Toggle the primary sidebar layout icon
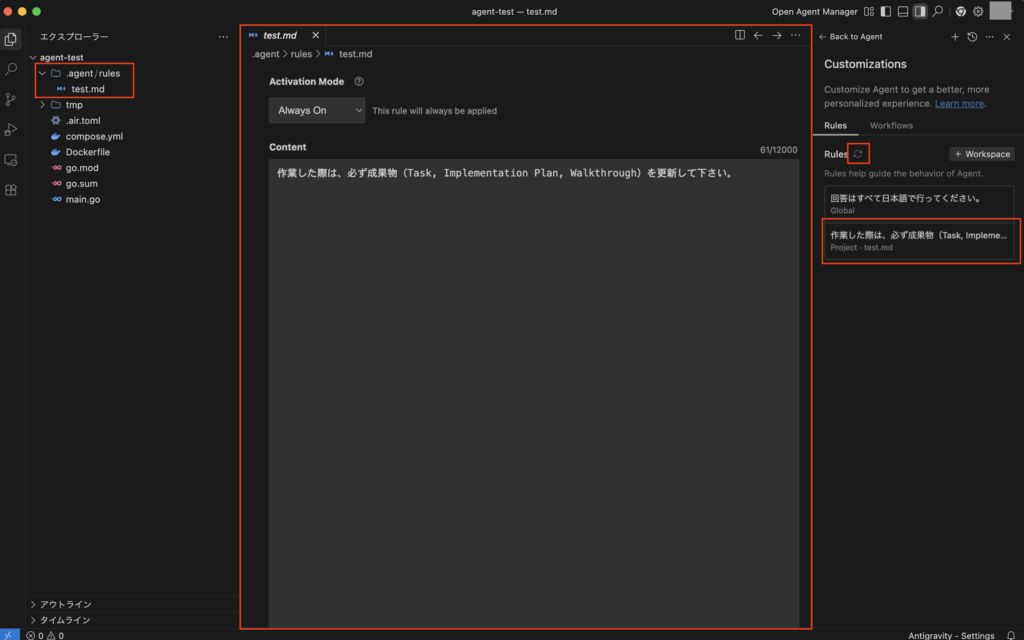This screenshot has width=1024, height=640. [x=885, y=12]
